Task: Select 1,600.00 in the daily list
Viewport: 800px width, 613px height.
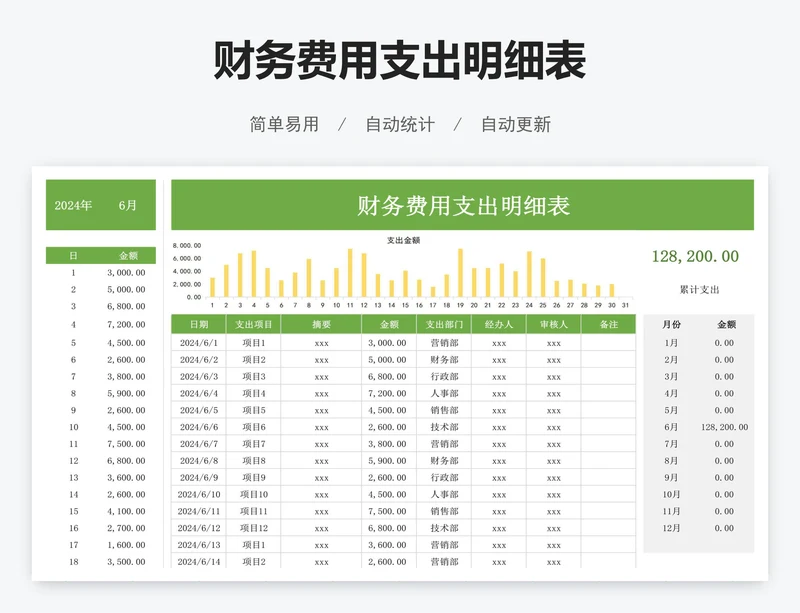Action: [126, 545]
